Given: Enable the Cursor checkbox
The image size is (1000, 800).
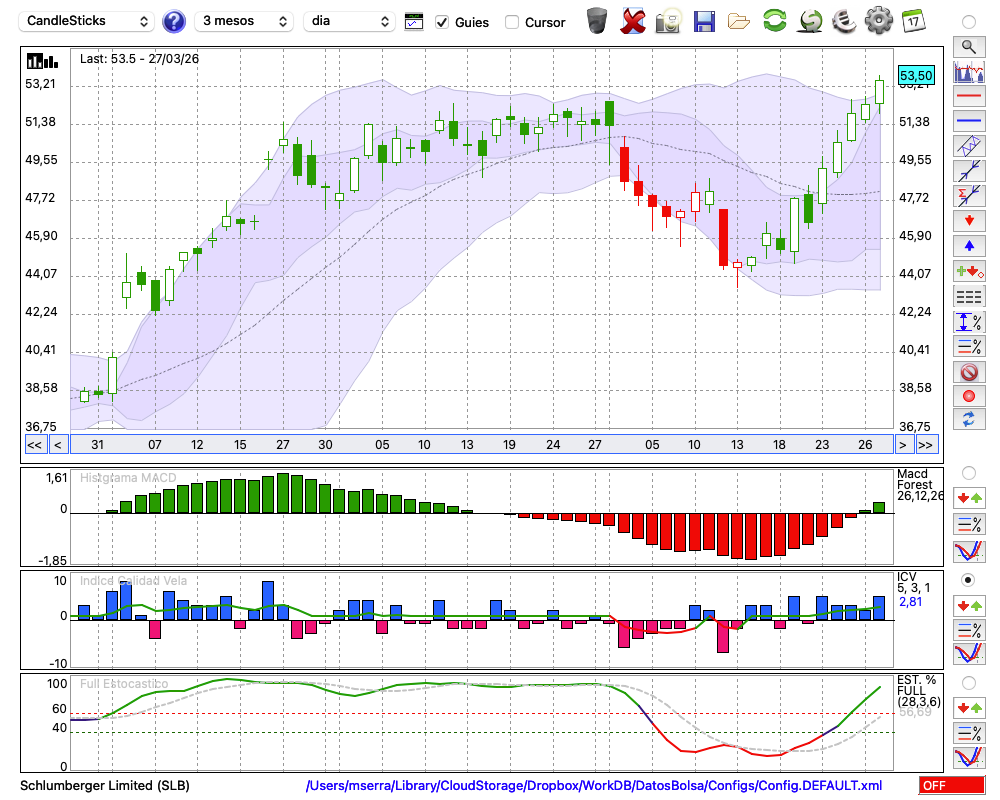Looking at the screenshot, I should (x=511, y=22).
